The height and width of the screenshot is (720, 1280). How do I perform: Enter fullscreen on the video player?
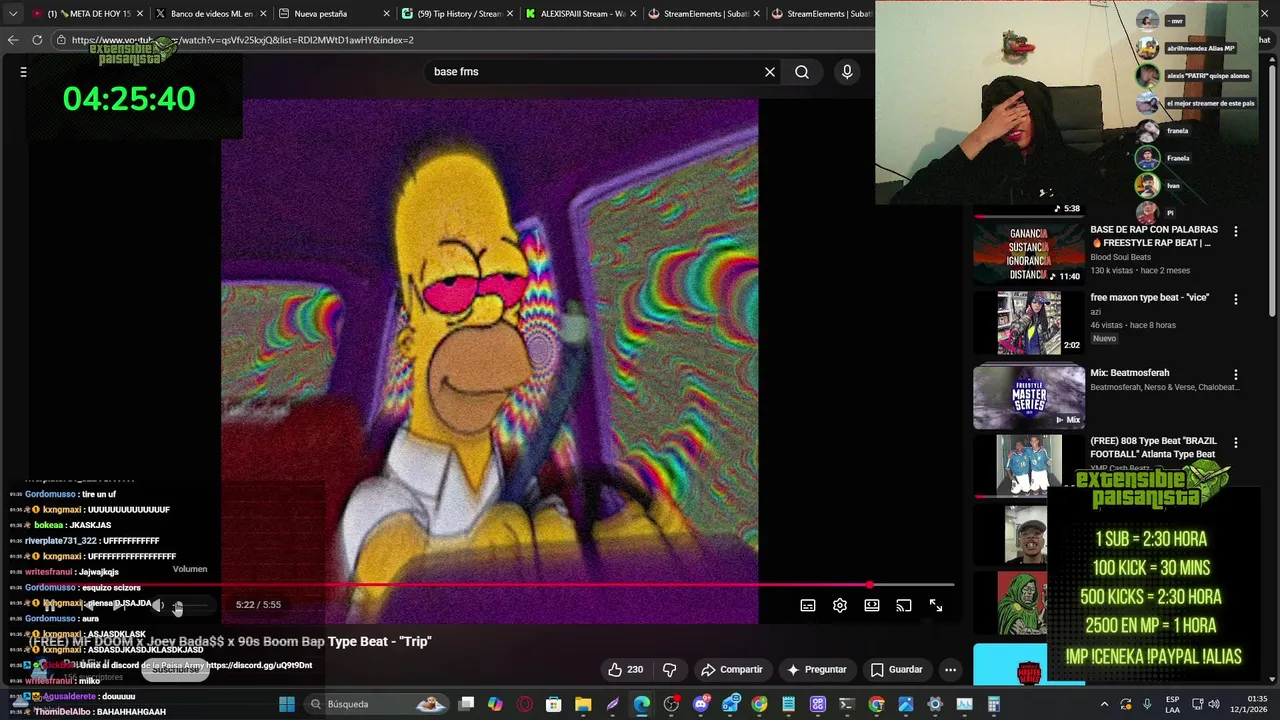936,605
